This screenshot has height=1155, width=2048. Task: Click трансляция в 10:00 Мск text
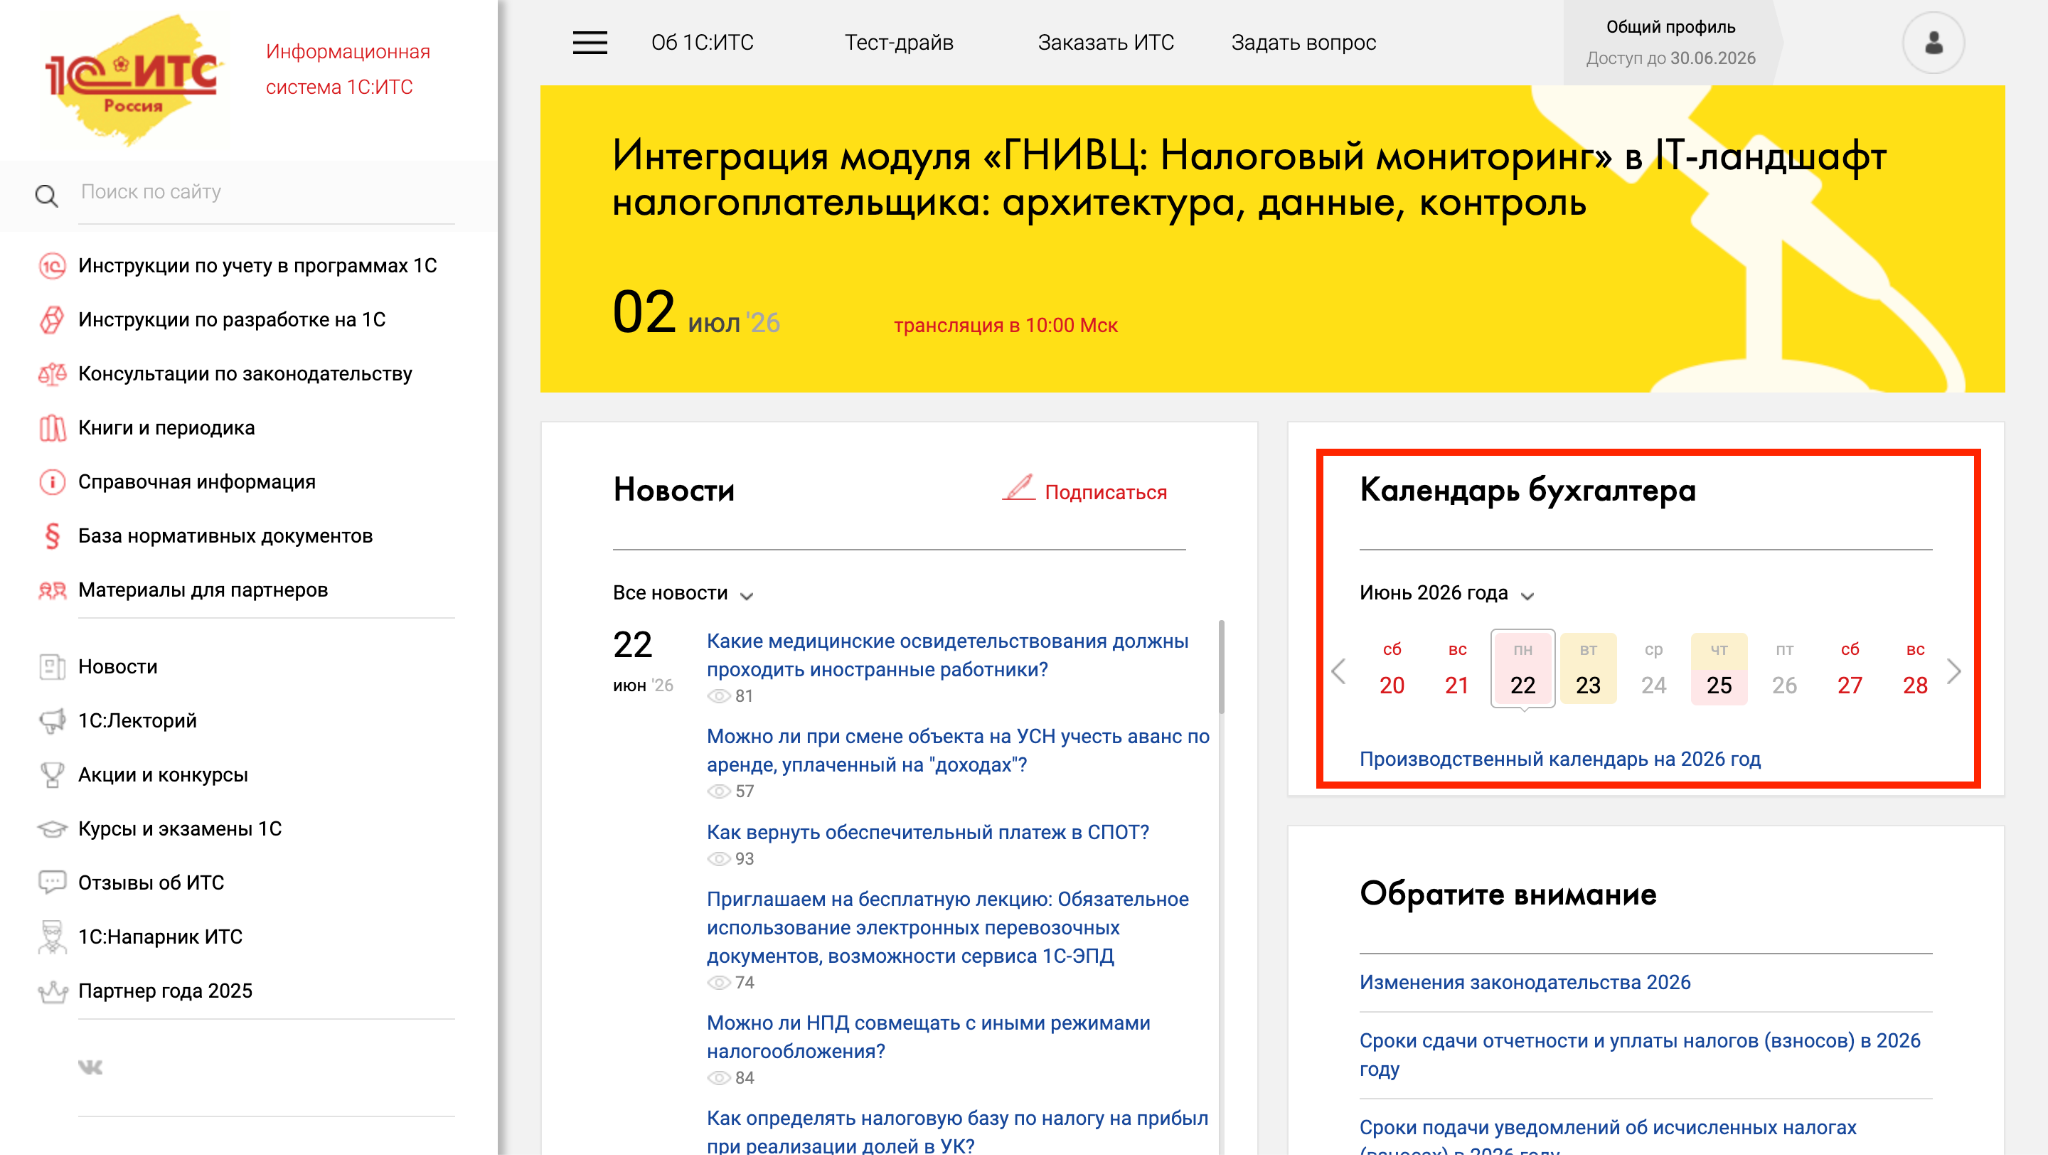pyautogui.click(x=1005, y=325)
